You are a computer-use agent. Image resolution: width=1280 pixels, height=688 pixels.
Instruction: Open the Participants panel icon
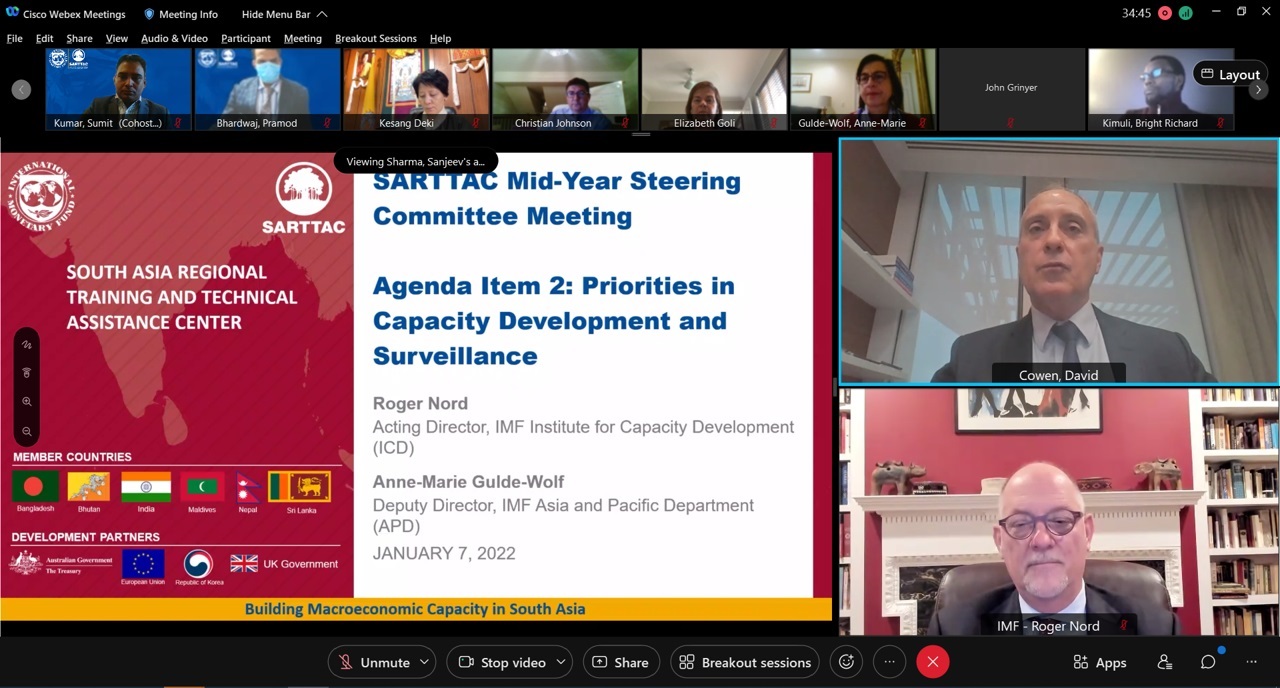pos(1165,662)
